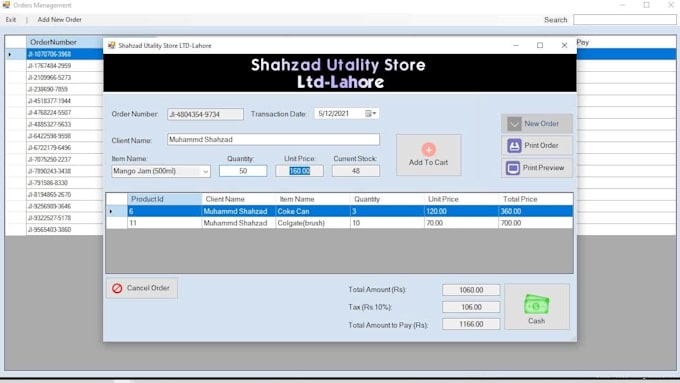Select order JI-7075250-2237 in the list
680x383 pixels.
tap(64, 160)
